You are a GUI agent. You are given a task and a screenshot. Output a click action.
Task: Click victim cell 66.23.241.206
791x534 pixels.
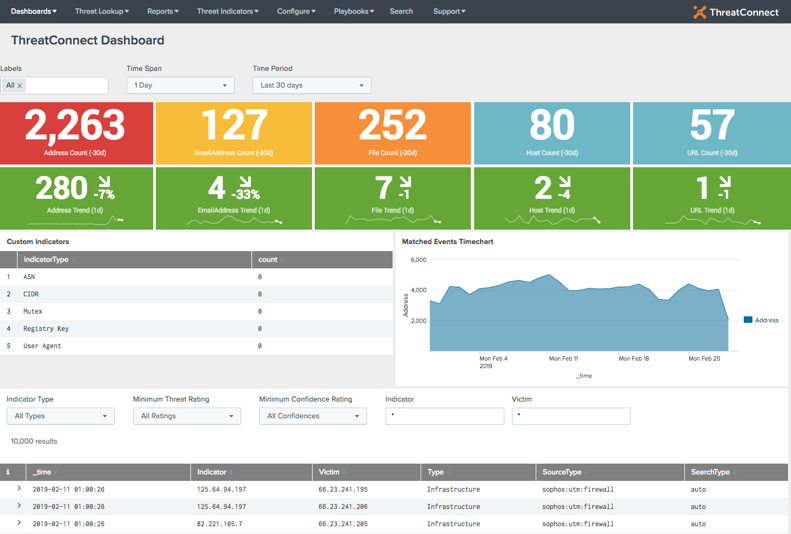click(x=343, y=506)
